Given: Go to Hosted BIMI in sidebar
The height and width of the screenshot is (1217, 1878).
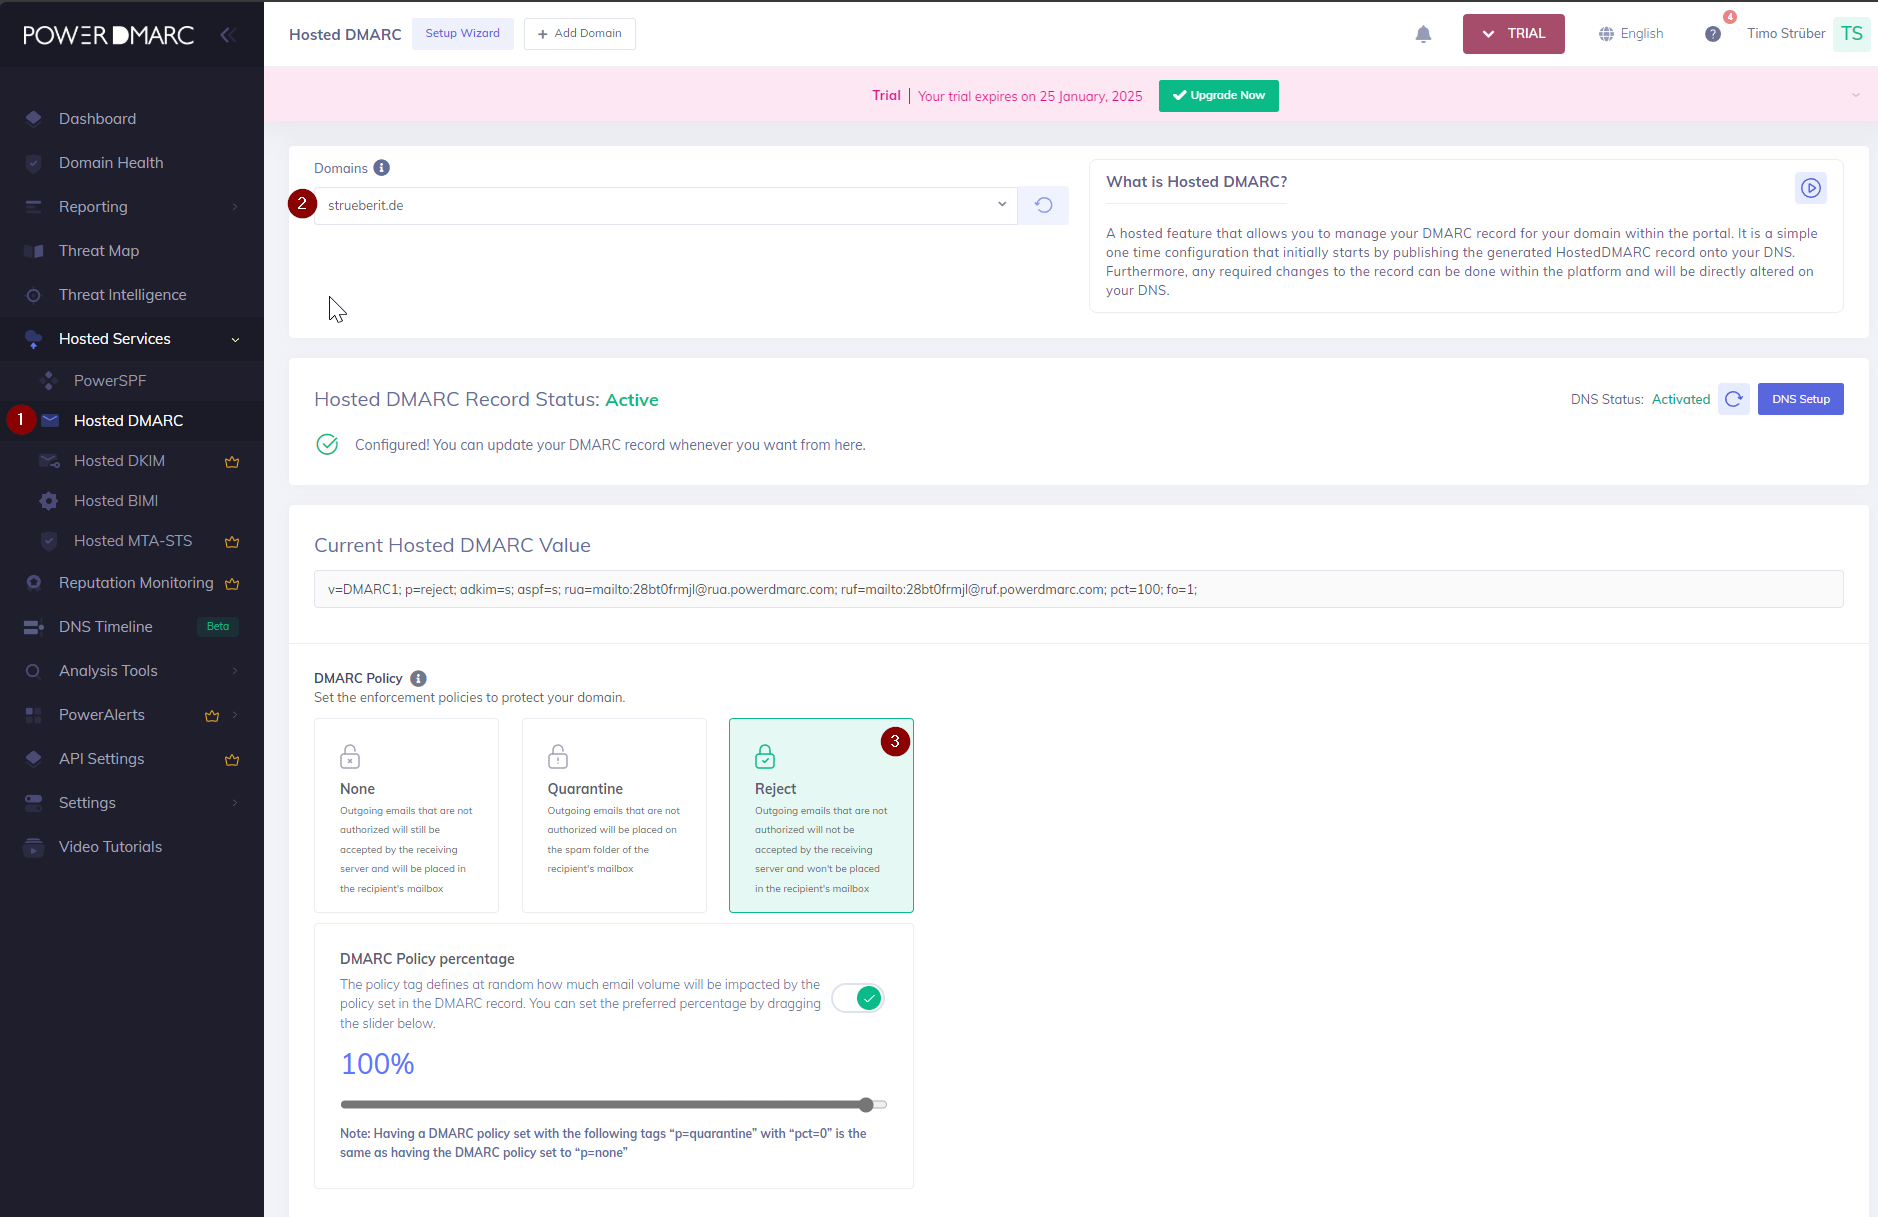Looking at the screenshot, I should pos(116,501).
